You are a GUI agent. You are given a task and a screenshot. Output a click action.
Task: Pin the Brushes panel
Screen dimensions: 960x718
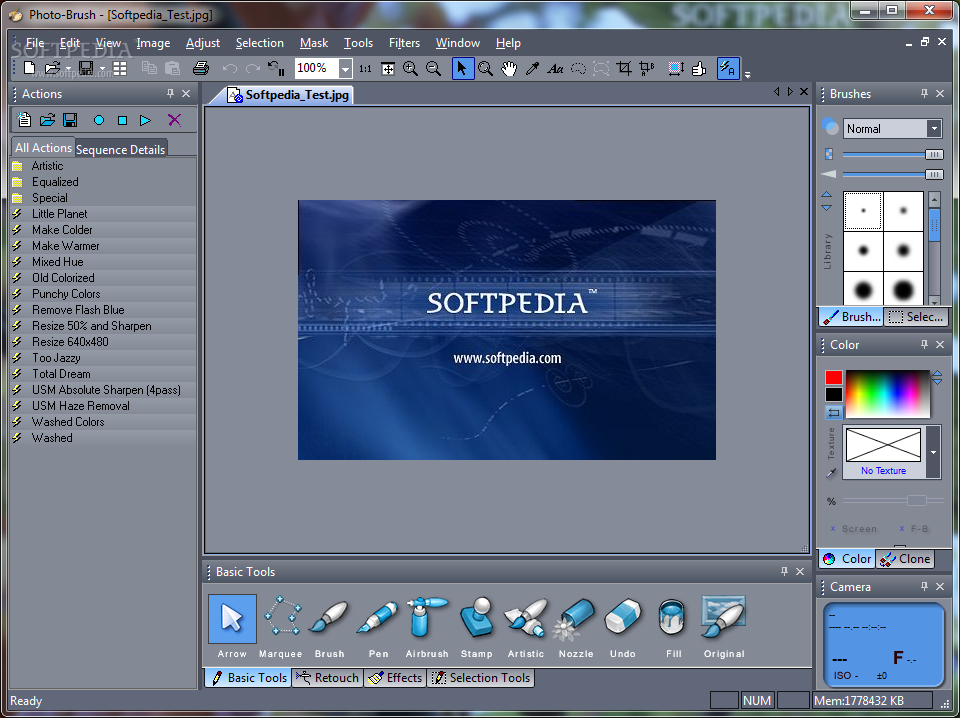click(924, 94)
